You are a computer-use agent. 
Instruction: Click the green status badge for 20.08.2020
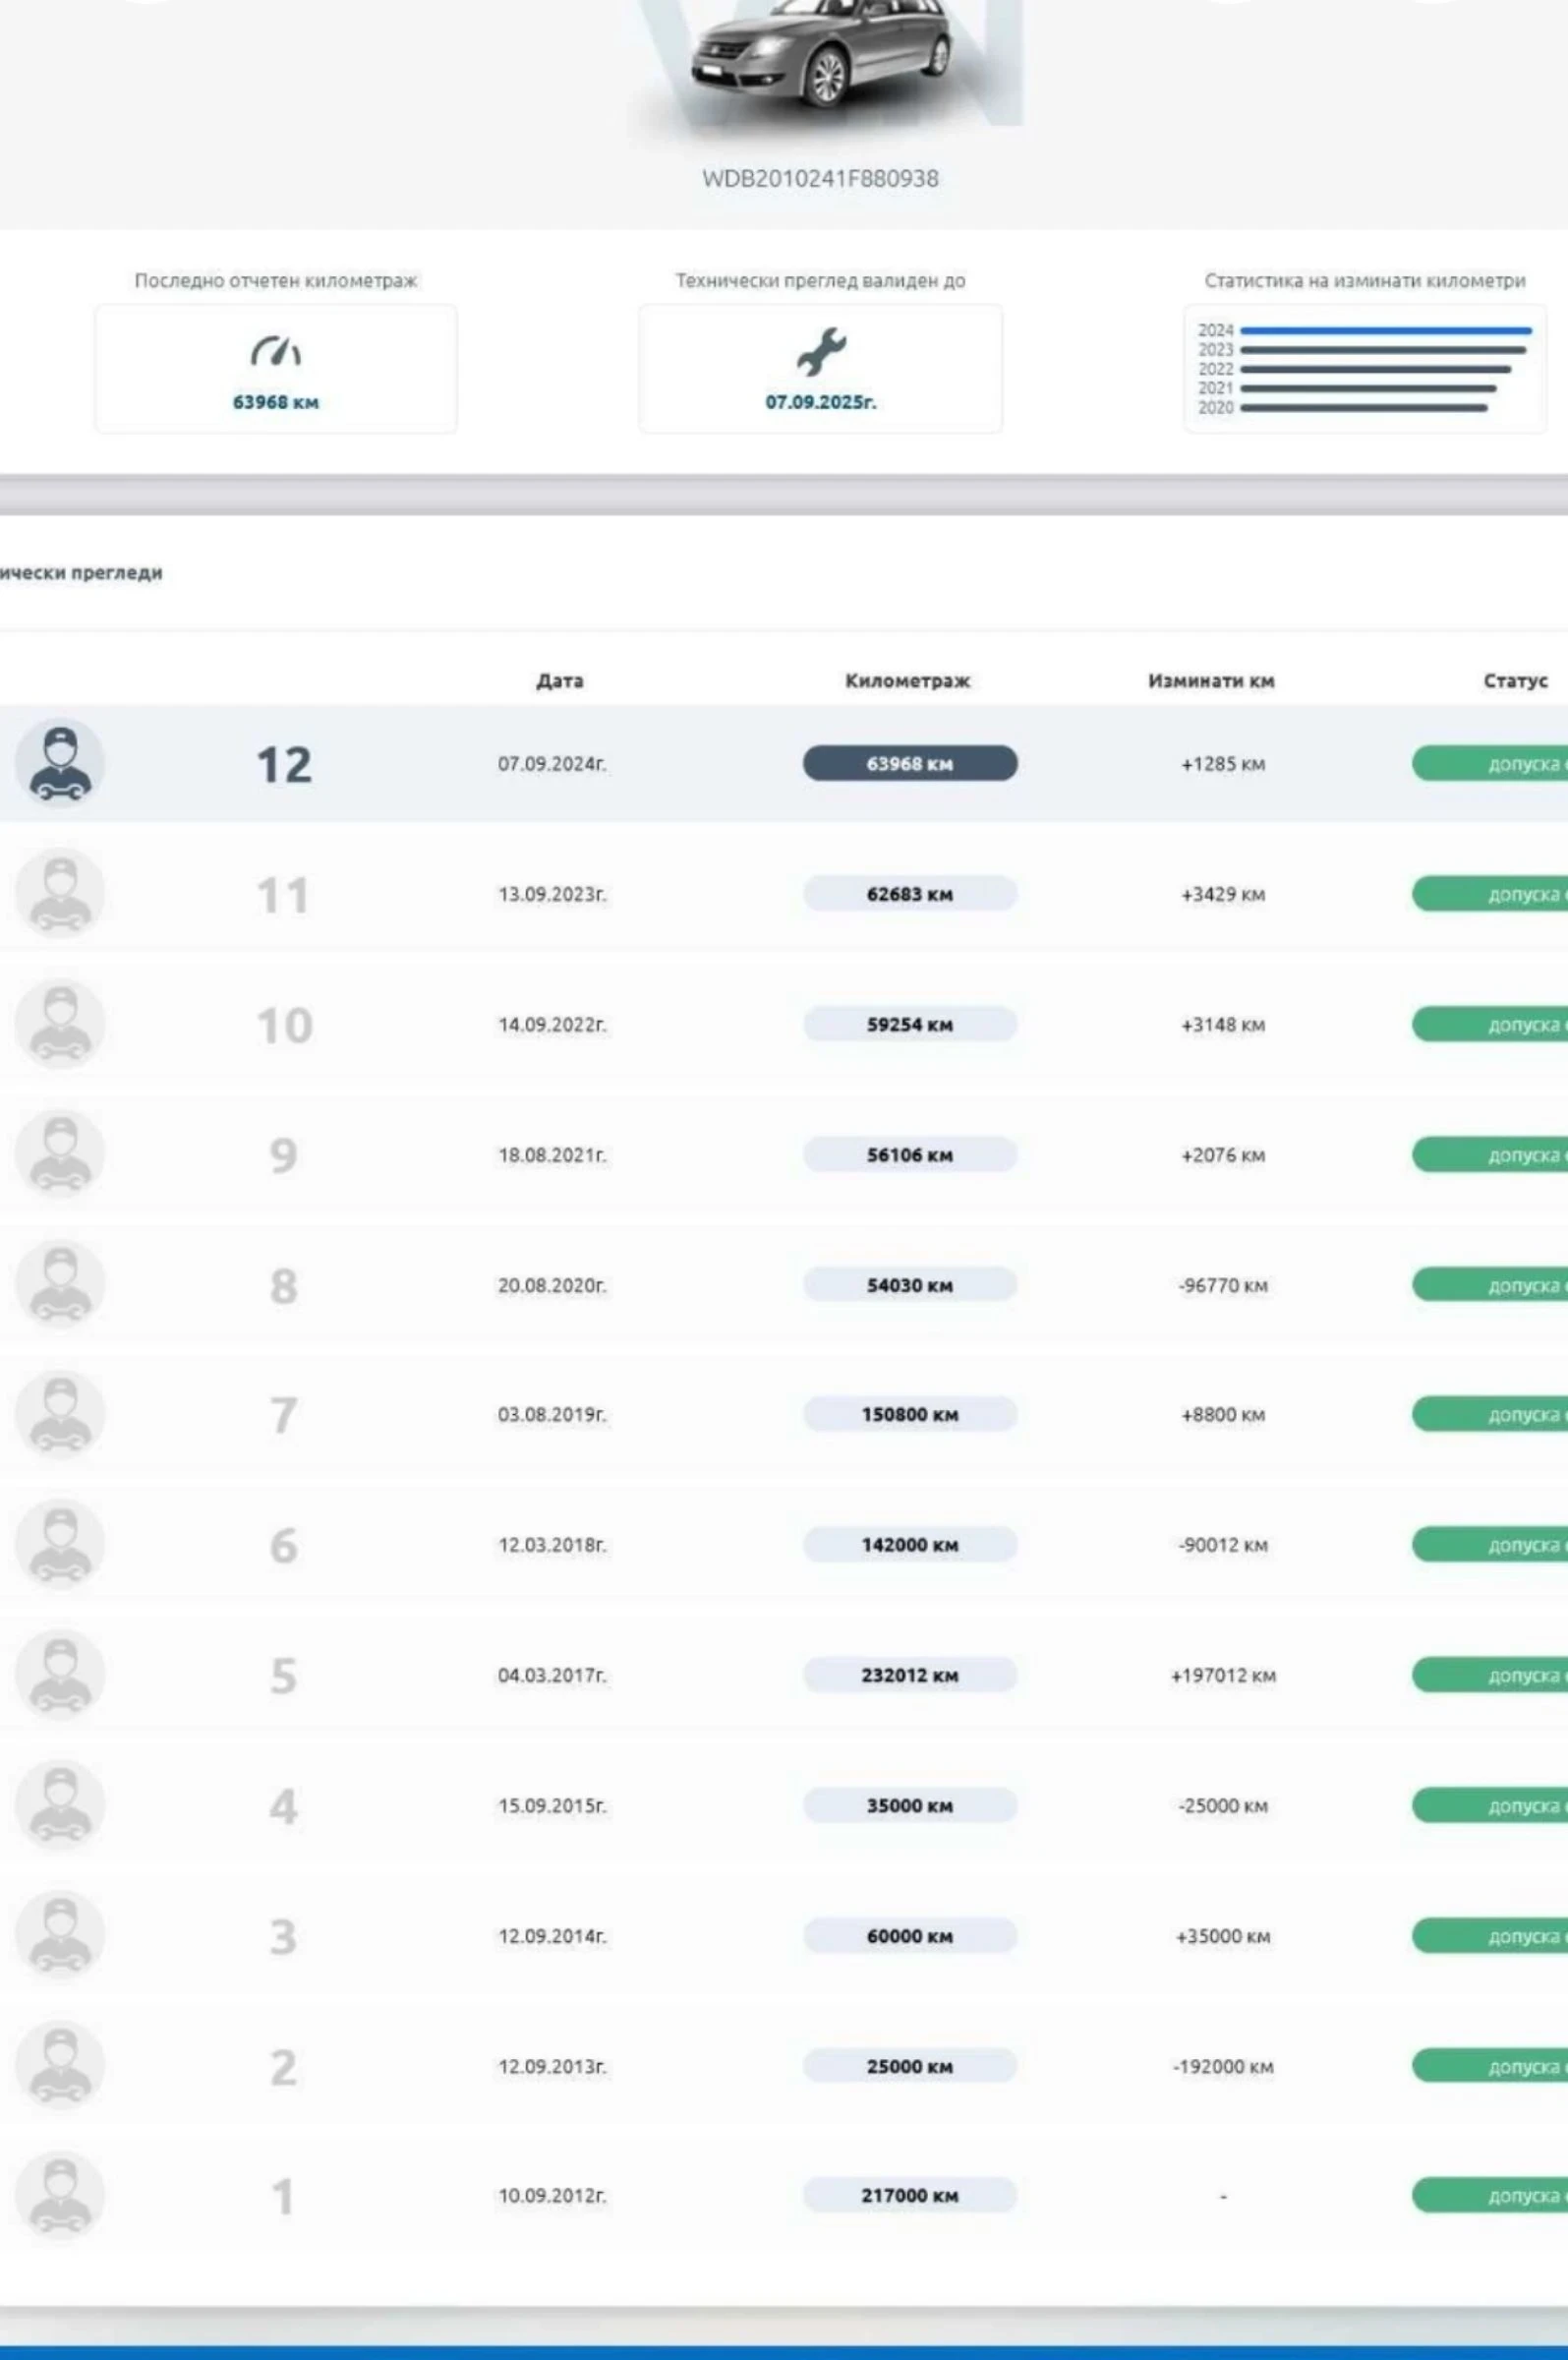click(1490, 1285)
